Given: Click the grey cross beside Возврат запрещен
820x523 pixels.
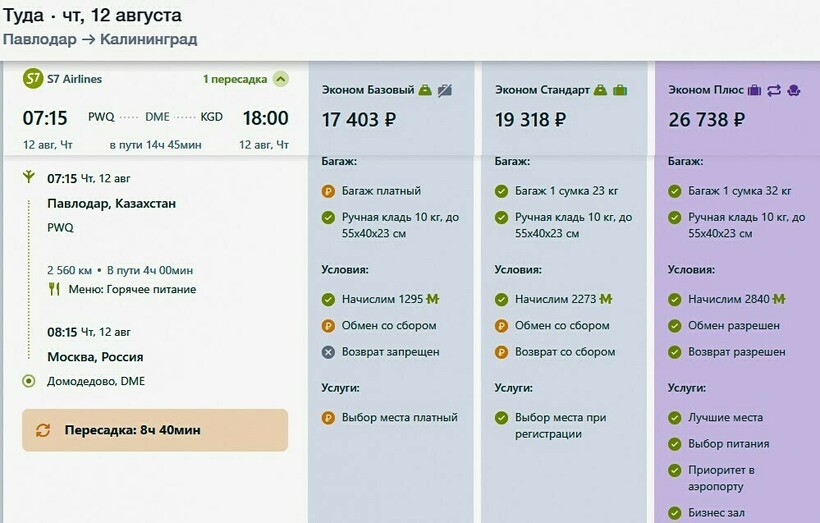Looking at the screenshot, I should [x=328, y=352].
